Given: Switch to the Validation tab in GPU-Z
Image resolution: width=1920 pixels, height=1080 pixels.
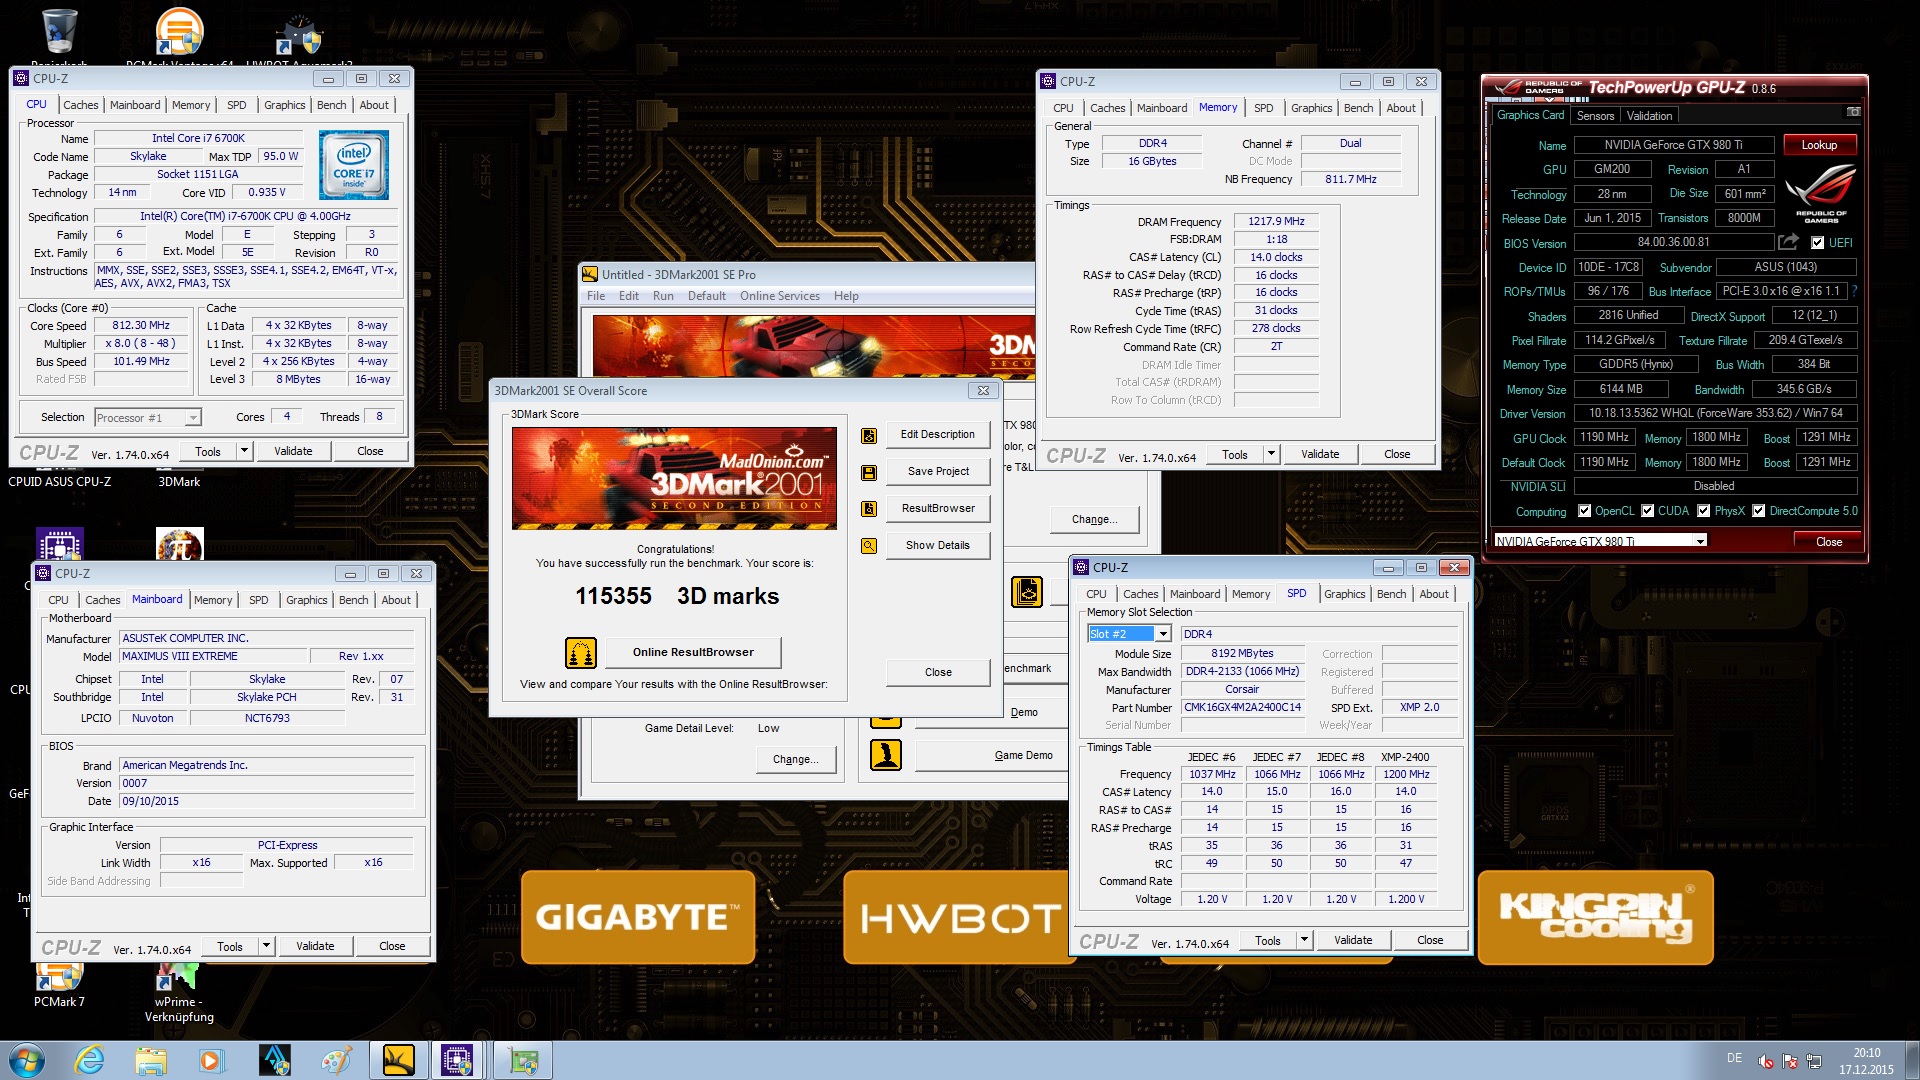Looking at the screenshot, I should click(1649, 116).
